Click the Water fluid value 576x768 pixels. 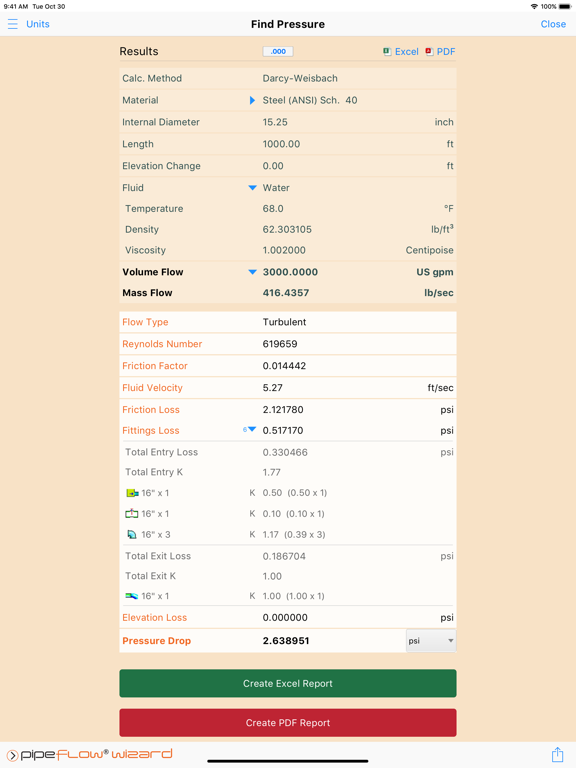(x=276, y=188)
